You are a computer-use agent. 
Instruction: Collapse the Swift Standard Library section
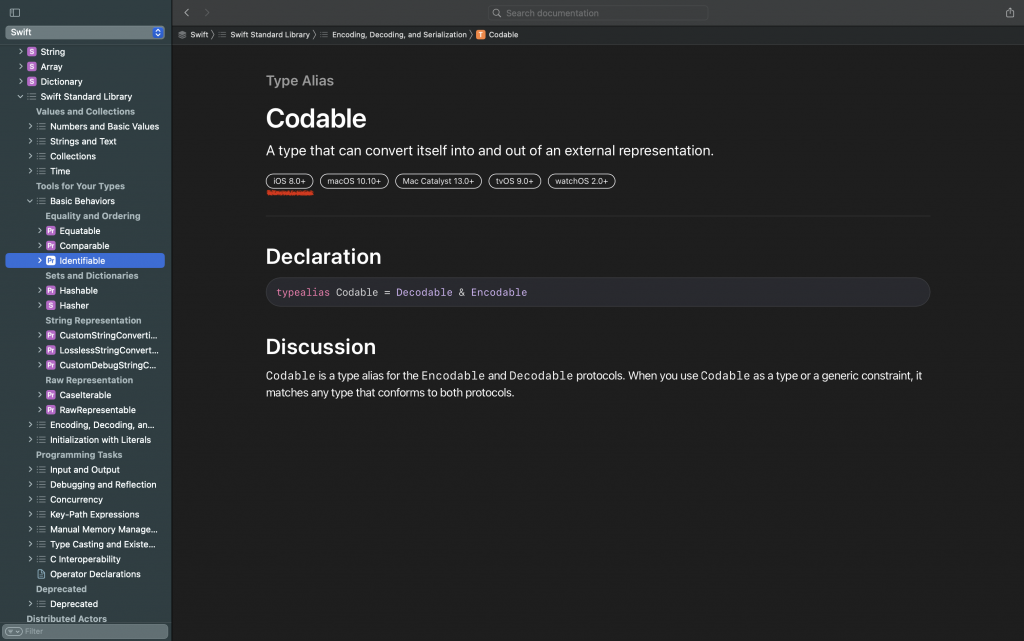20,97
